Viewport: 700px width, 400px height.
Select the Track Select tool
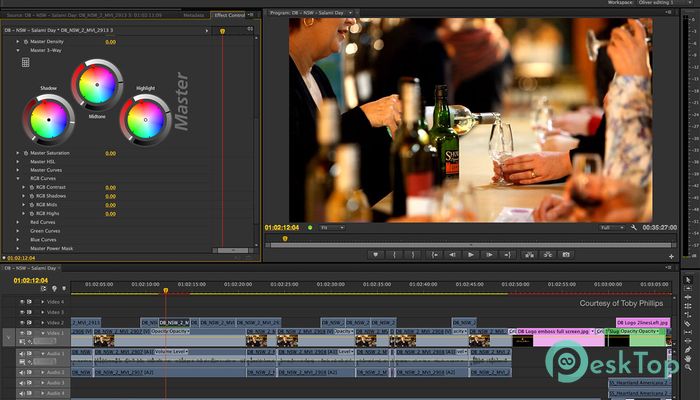point(688,288)
